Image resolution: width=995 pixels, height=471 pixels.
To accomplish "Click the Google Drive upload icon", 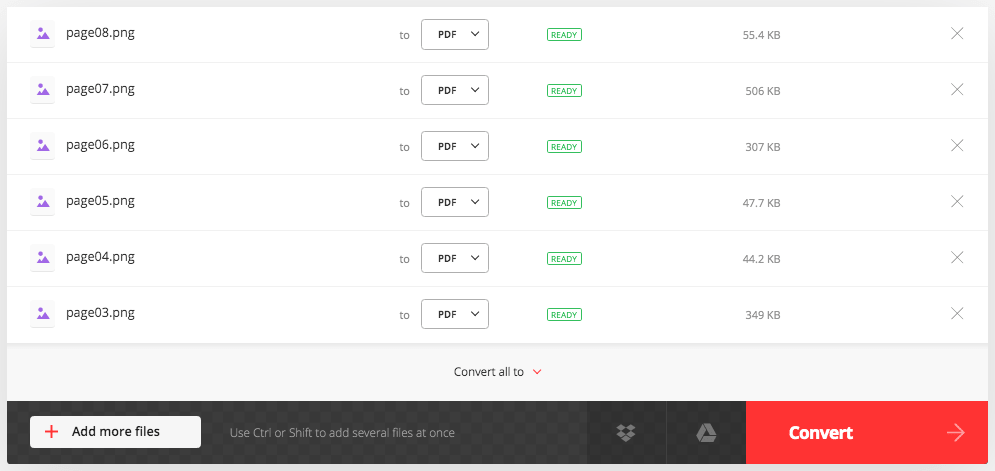I will (x=706, y=433).
